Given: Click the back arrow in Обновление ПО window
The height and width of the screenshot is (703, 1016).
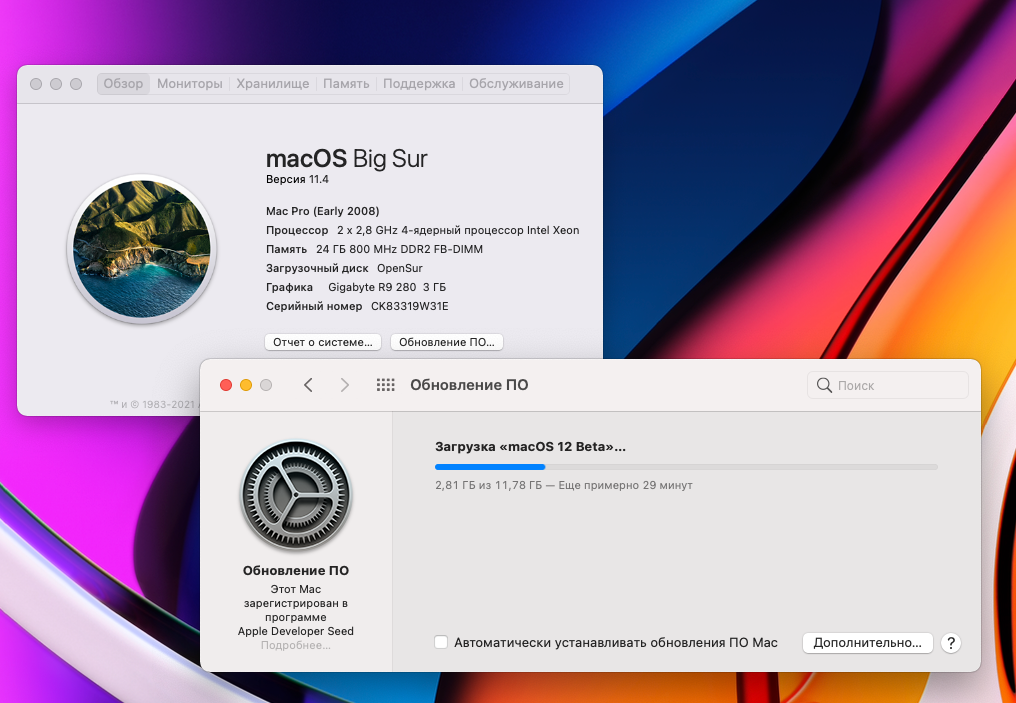Looking at the screenshot, I should [x=308, y=385].
